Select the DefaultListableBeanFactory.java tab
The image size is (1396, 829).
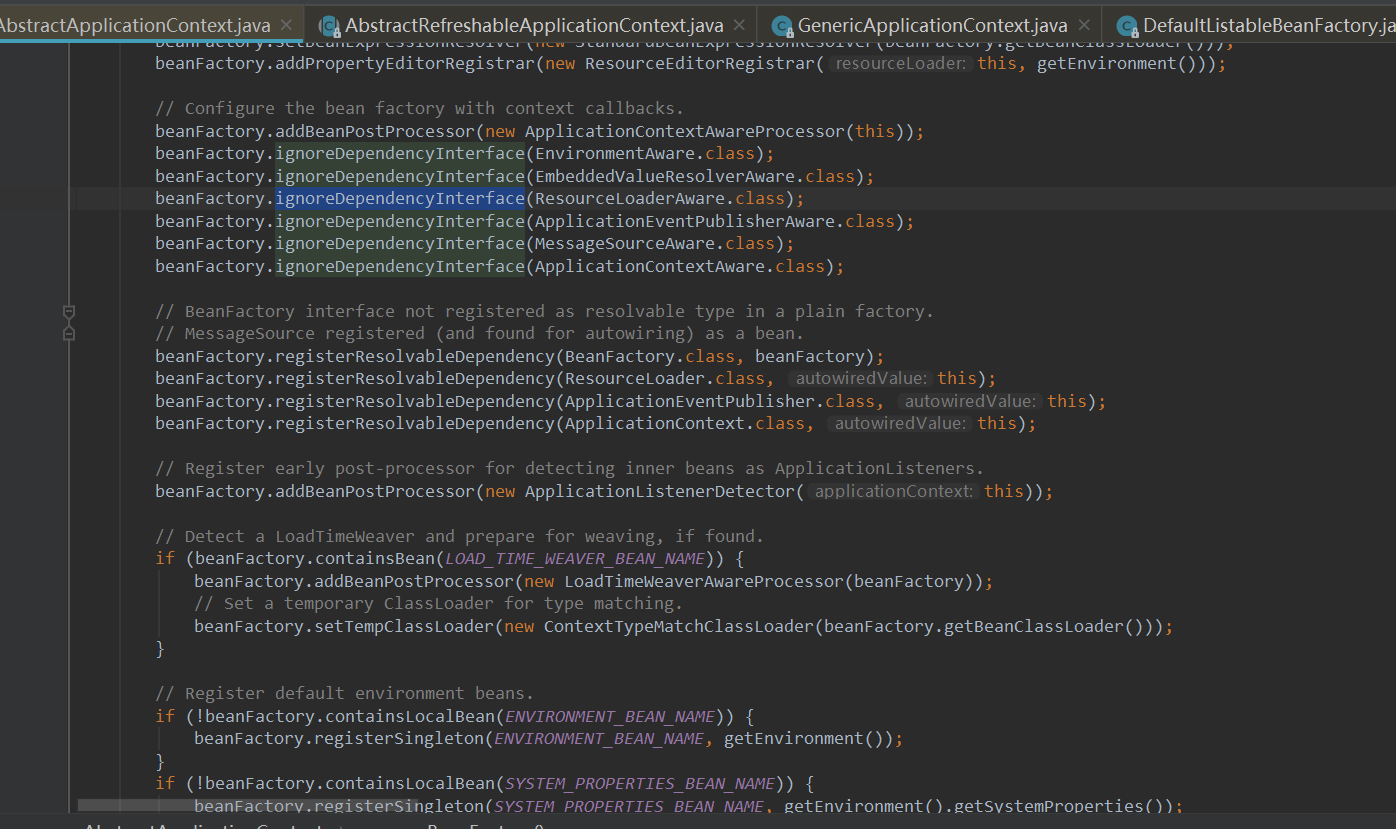[x=1268, y=25]
